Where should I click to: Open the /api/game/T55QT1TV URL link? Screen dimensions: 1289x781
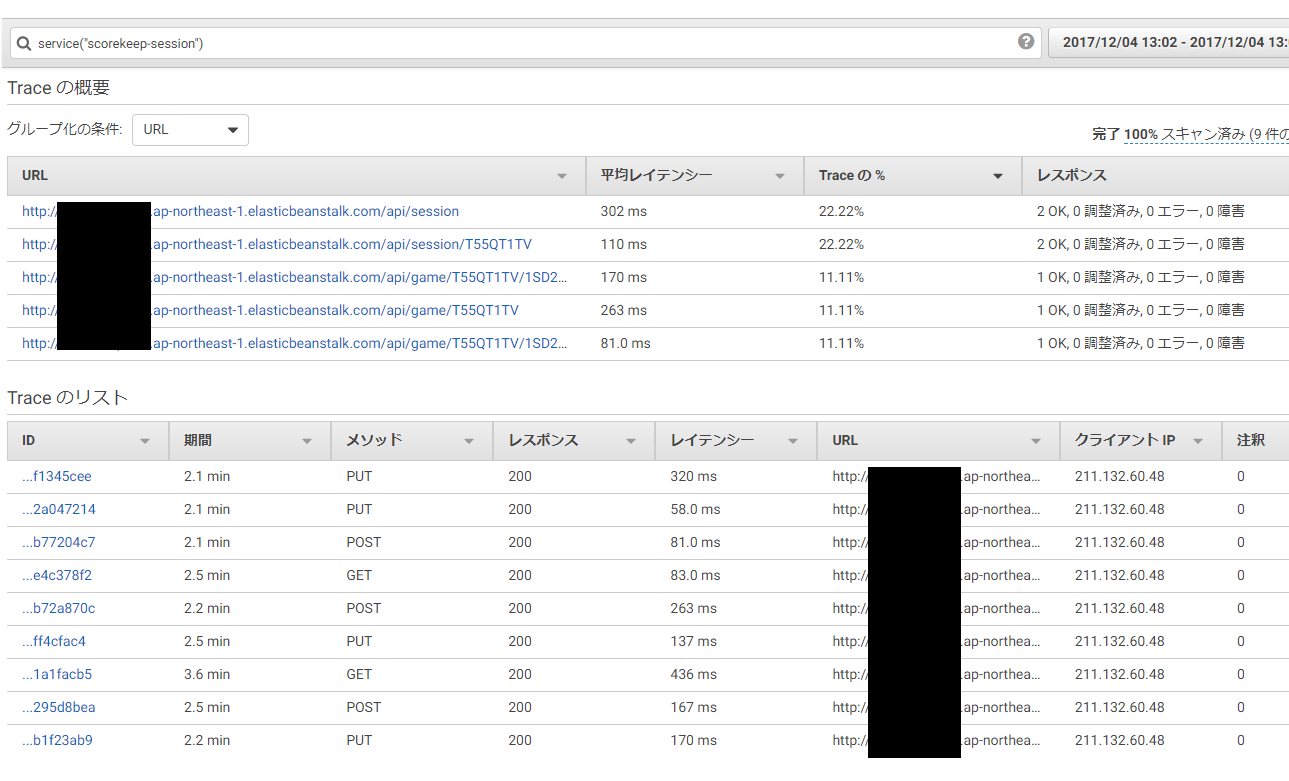(x=270, y=310)
